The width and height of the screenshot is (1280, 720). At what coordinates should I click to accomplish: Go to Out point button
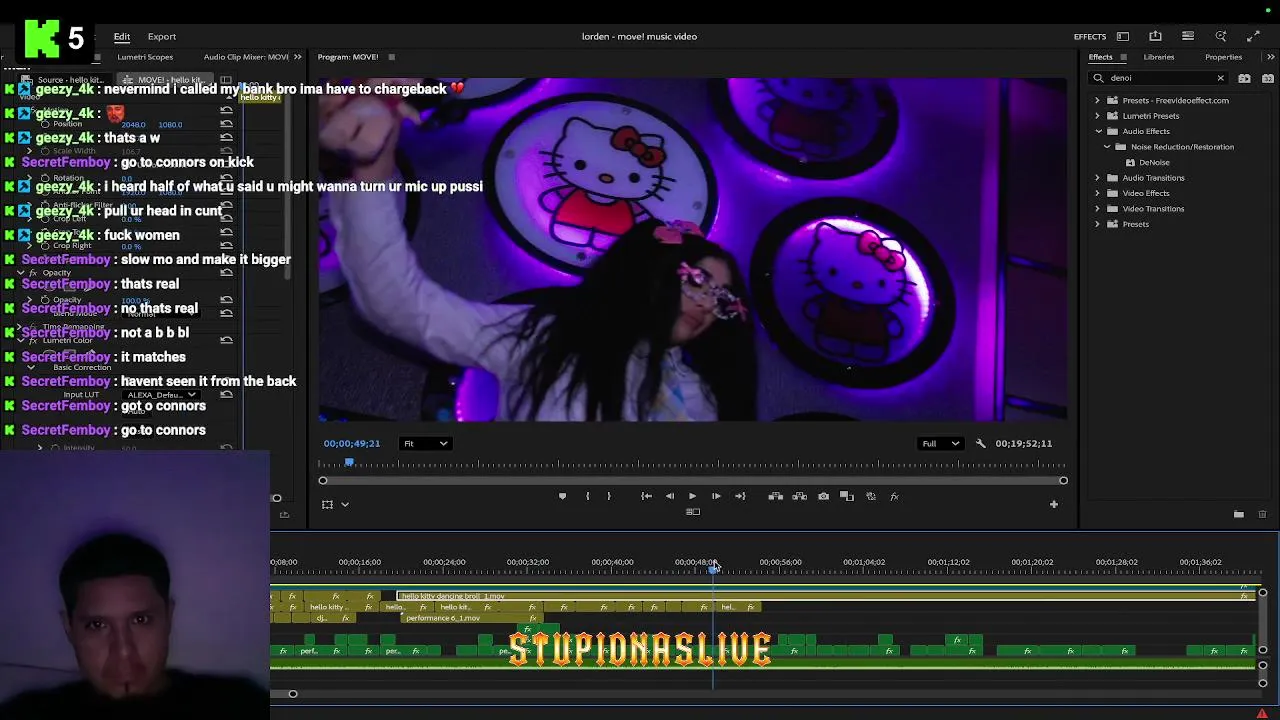click(x=740, y=496)
